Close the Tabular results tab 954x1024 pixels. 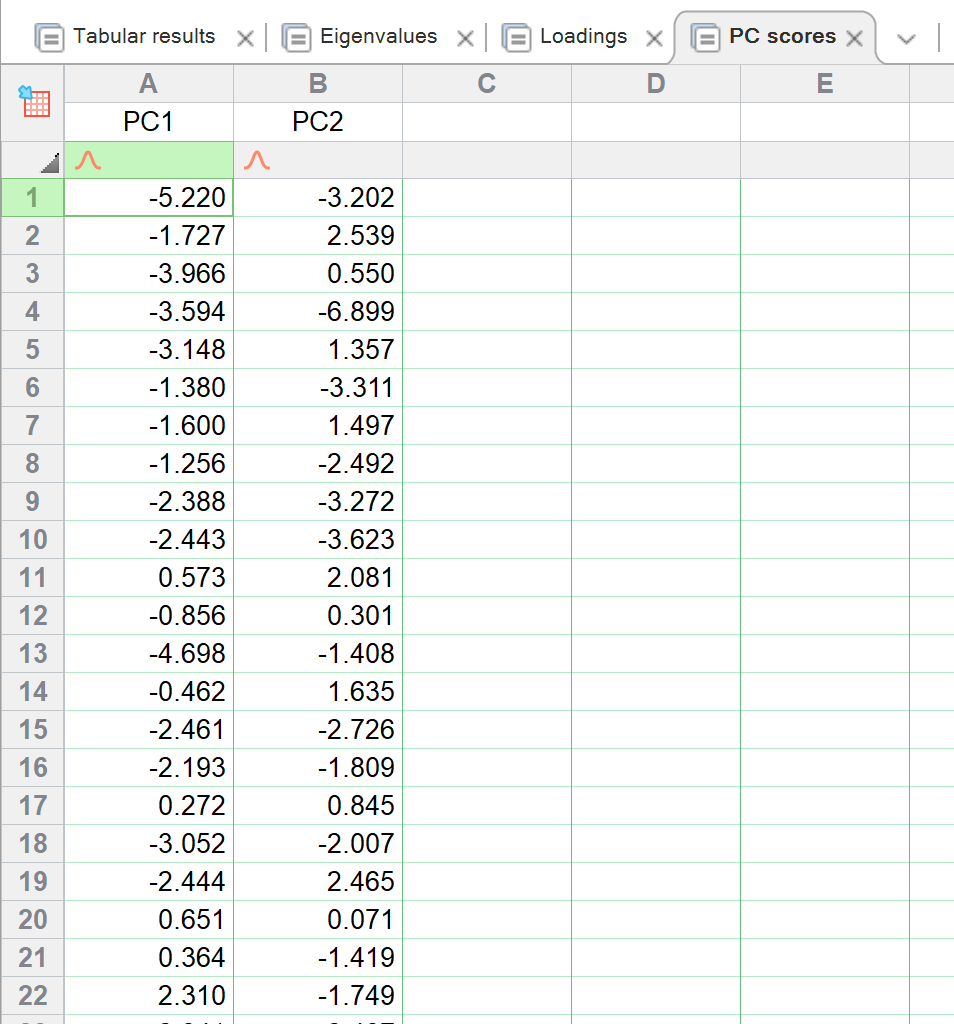[x=245, y=39]
